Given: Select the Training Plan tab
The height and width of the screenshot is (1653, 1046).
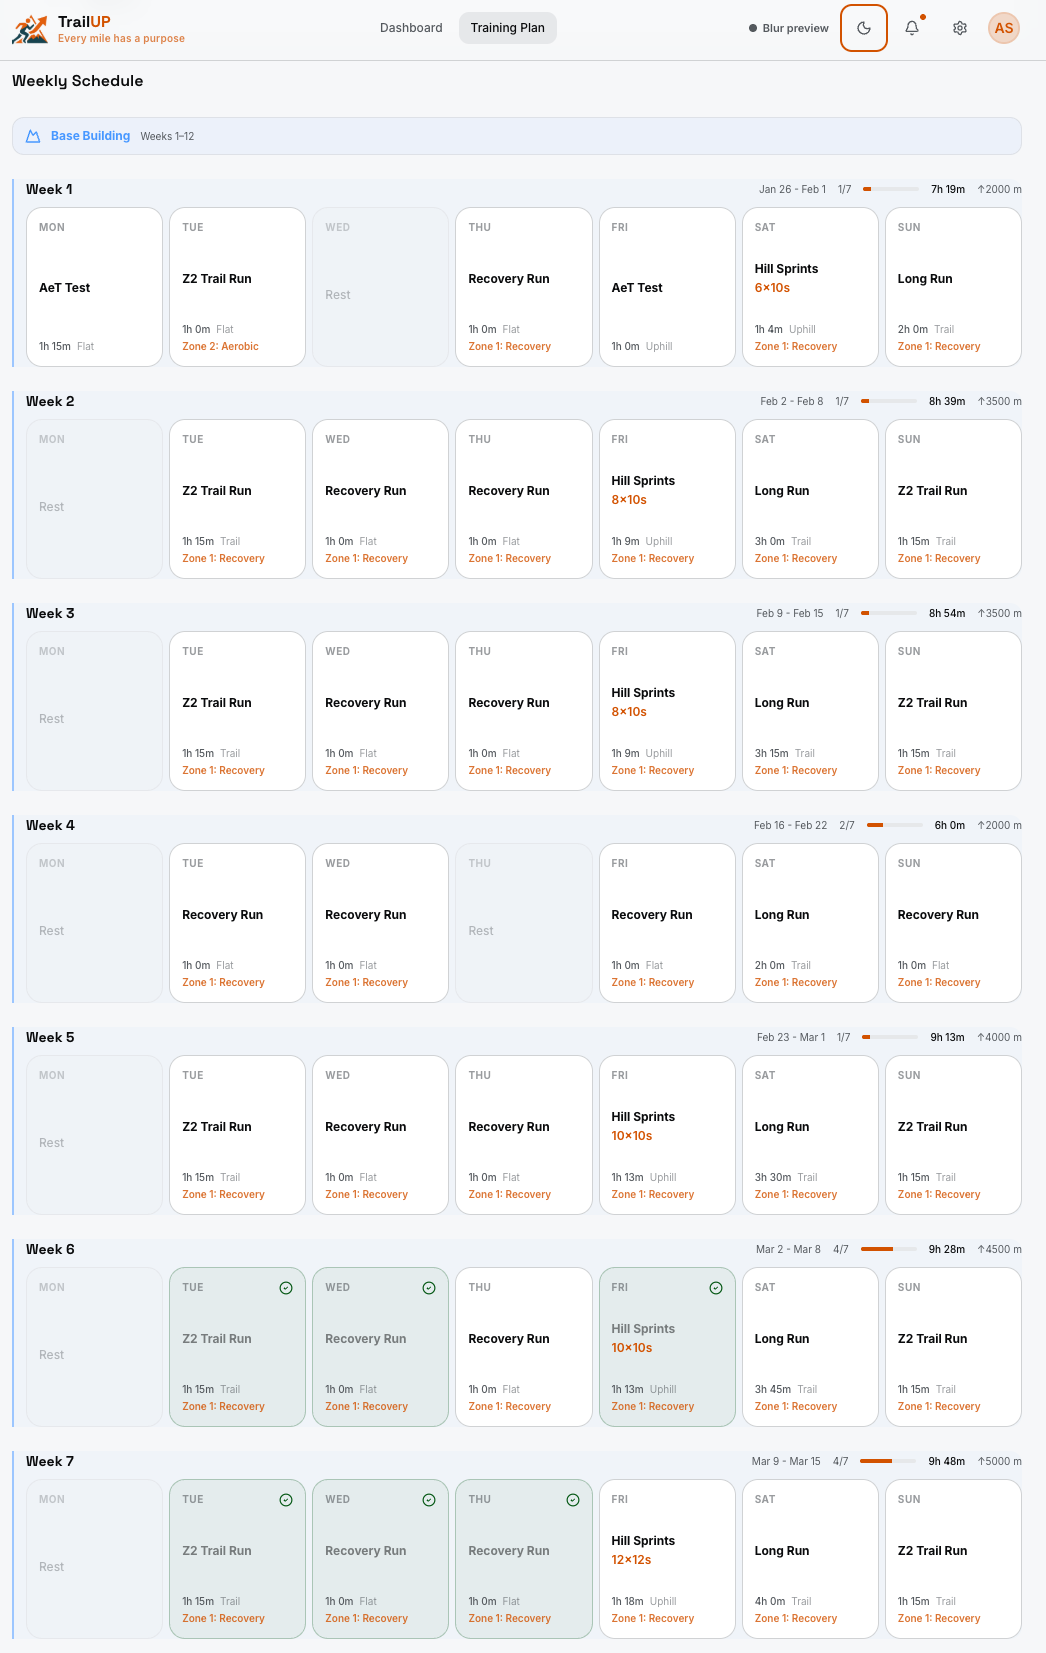Looking at the screenshot, I should coord(507,28).
